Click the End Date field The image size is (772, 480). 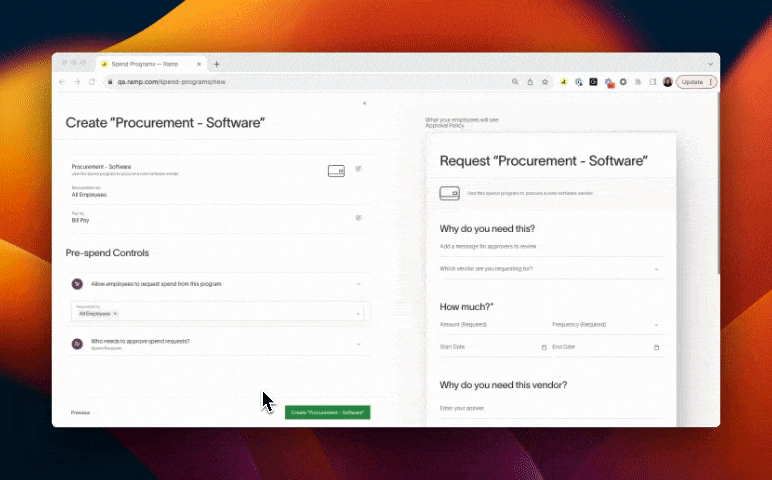coord(606,347)
